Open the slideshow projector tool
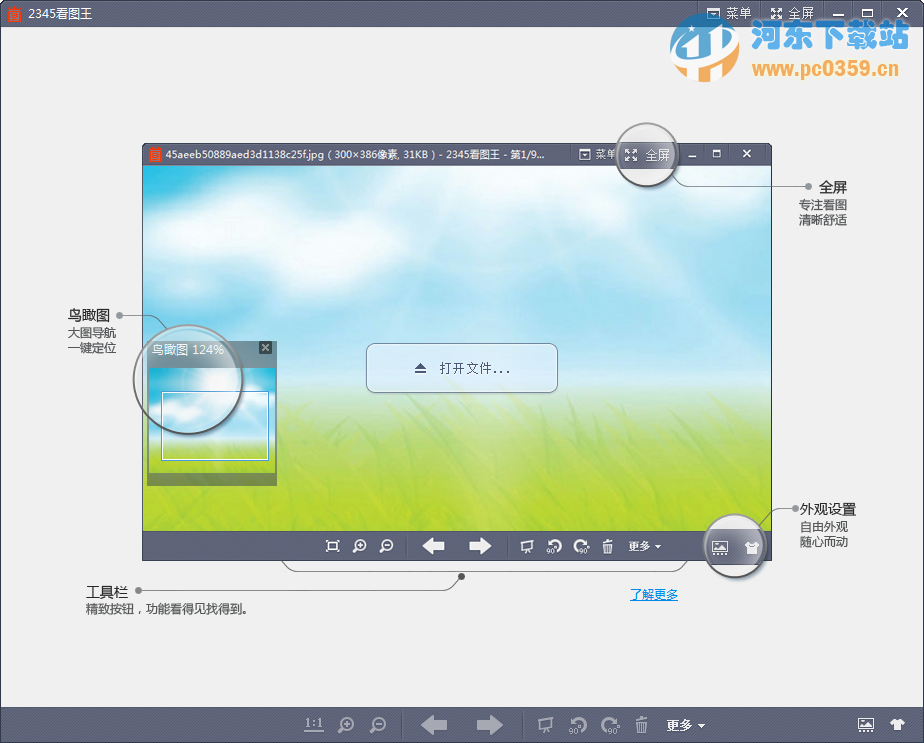 point(527,546)
